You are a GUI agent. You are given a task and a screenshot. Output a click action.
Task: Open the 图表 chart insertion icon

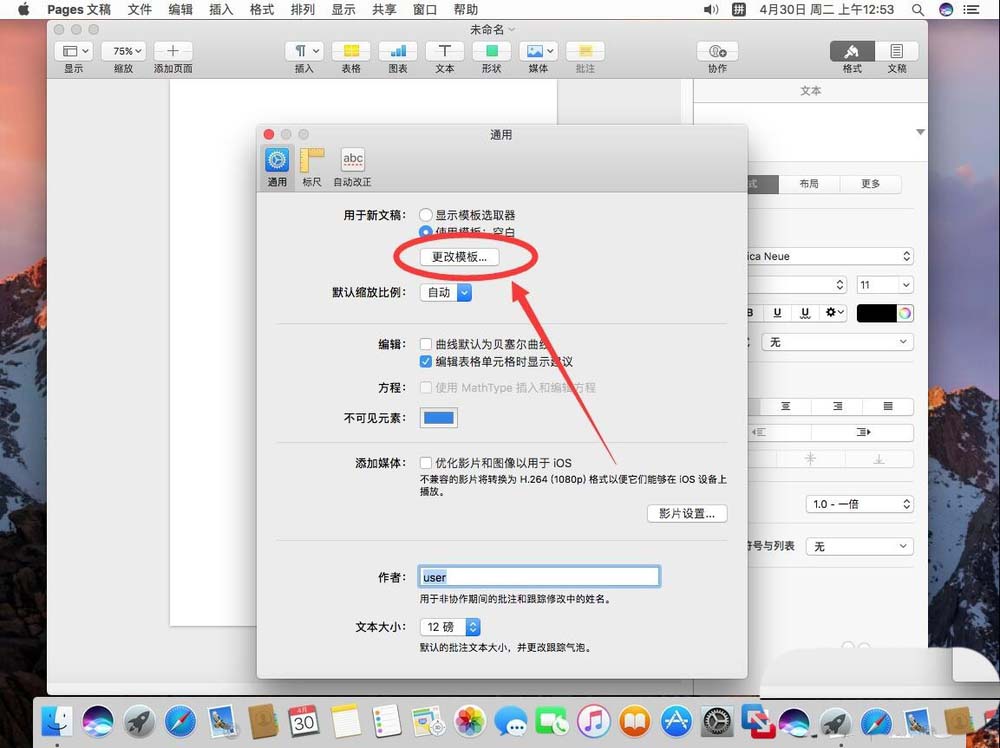(397, 50)
